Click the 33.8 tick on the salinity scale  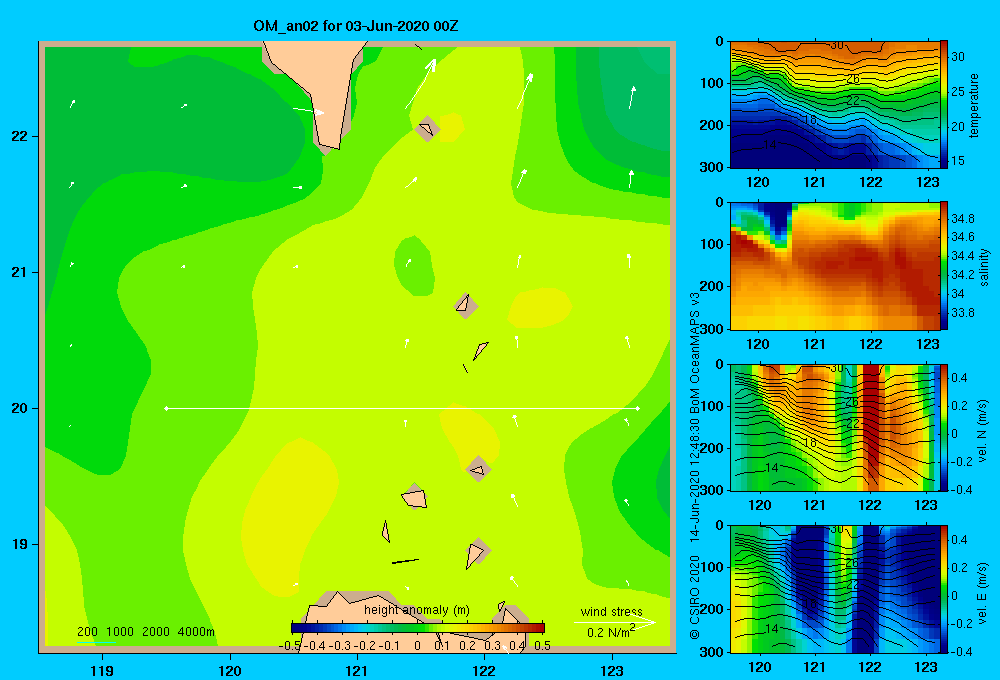(962, 313)
